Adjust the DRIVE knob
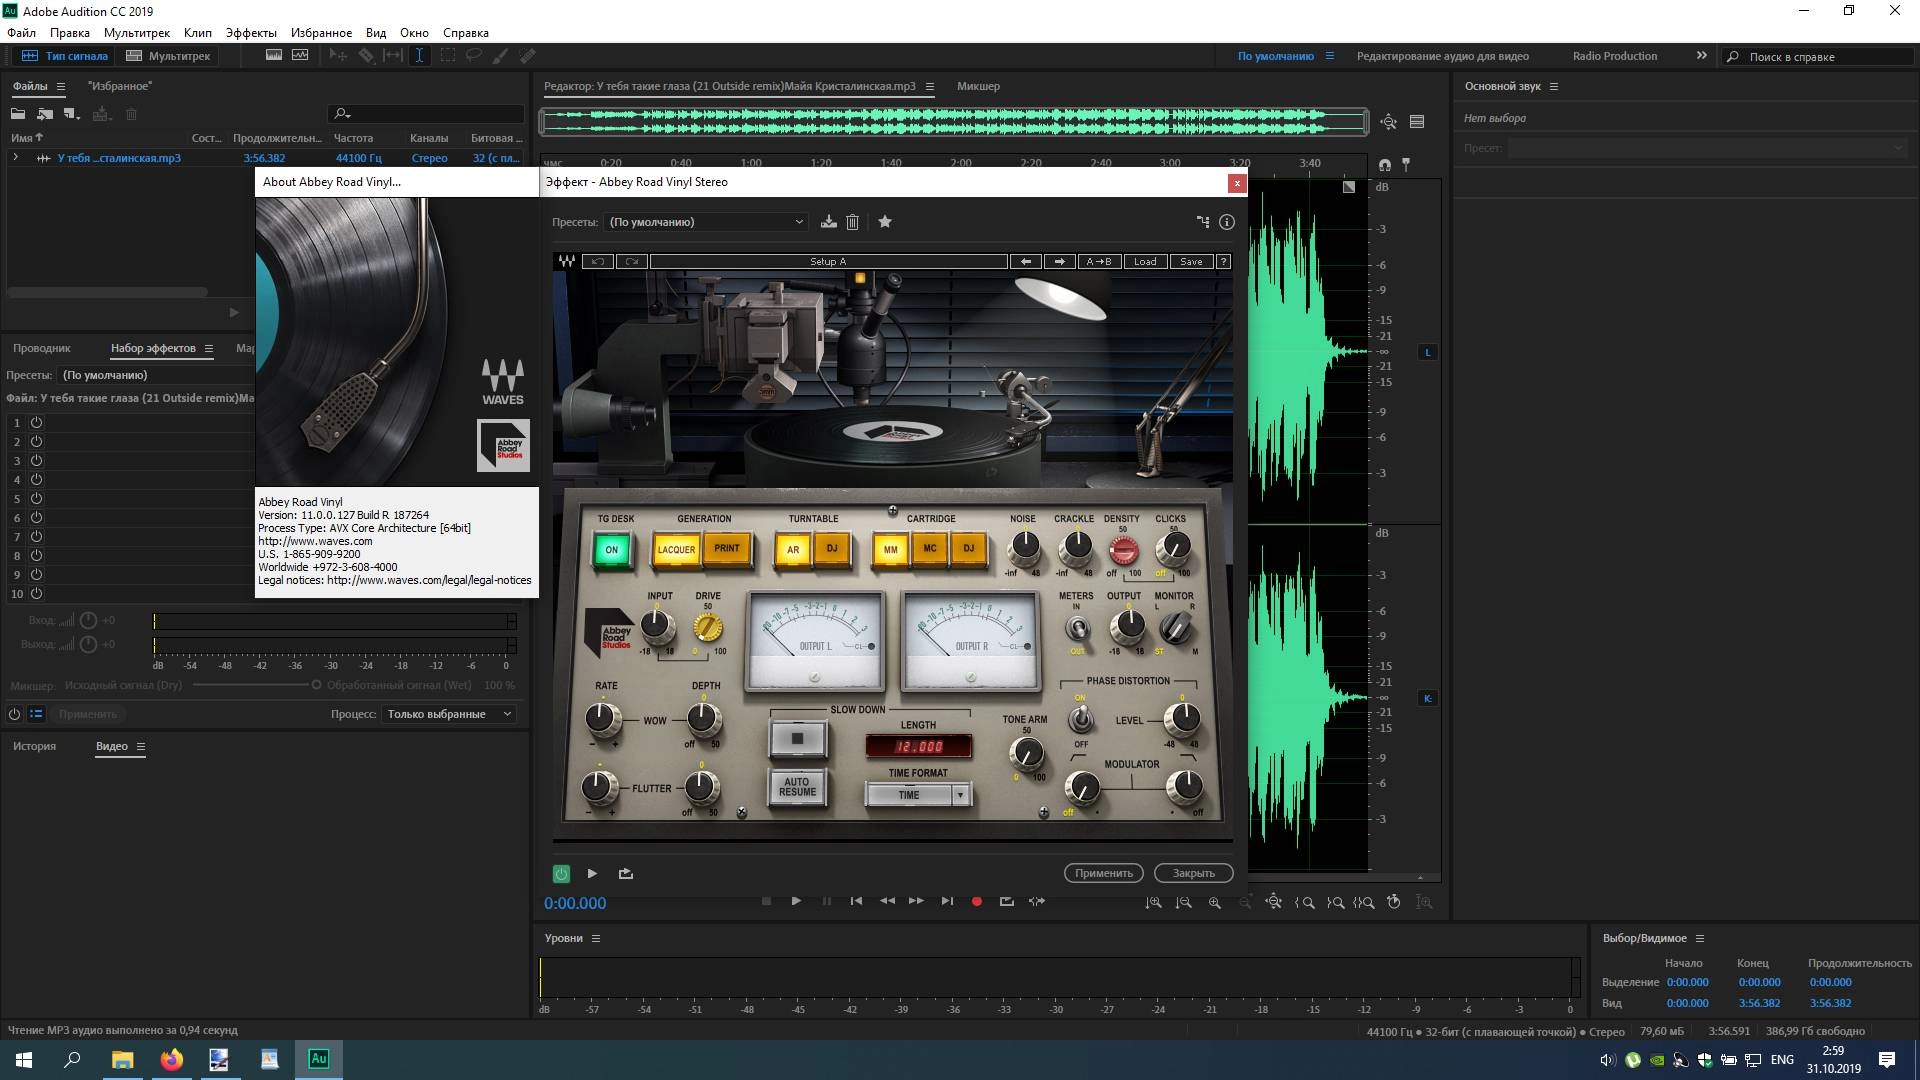The image size is (1920, 1080). point(708,627)
